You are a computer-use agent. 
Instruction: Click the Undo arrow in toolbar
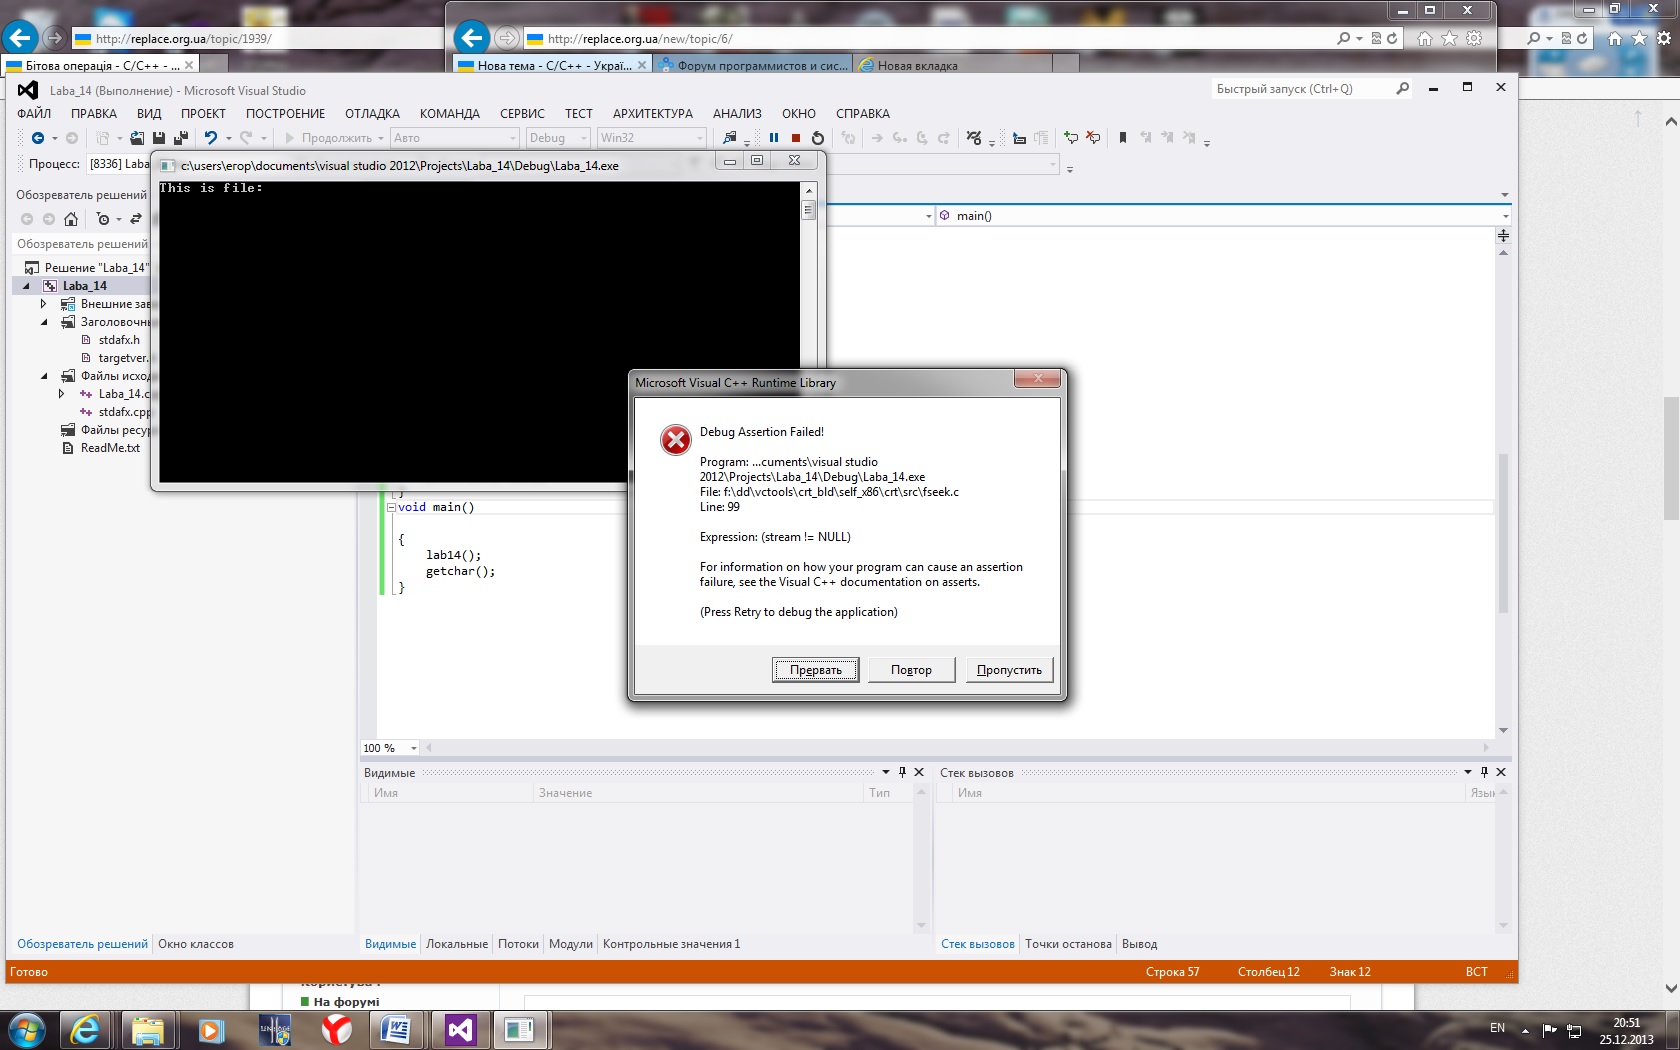click(210, 138)
